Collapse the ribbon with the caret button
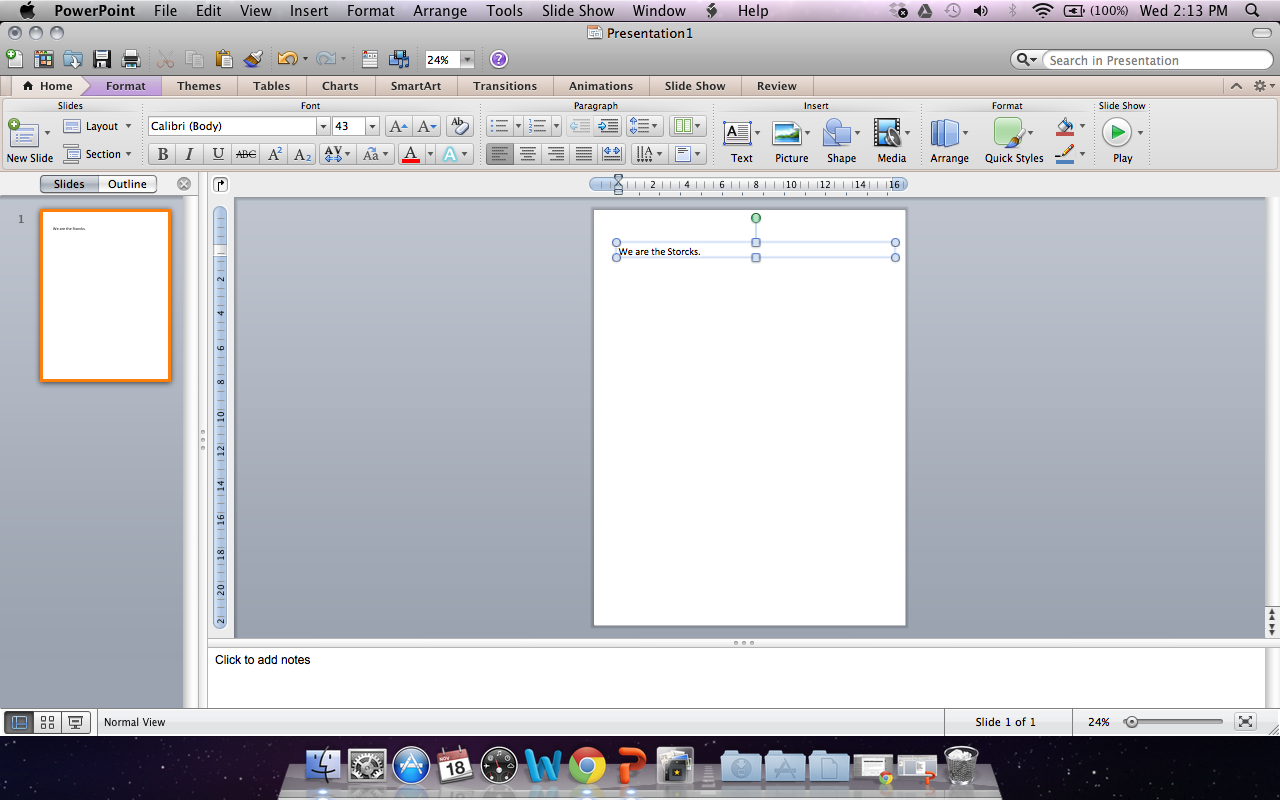The width and height of the screenshot is (1280, 800). 1237,86
